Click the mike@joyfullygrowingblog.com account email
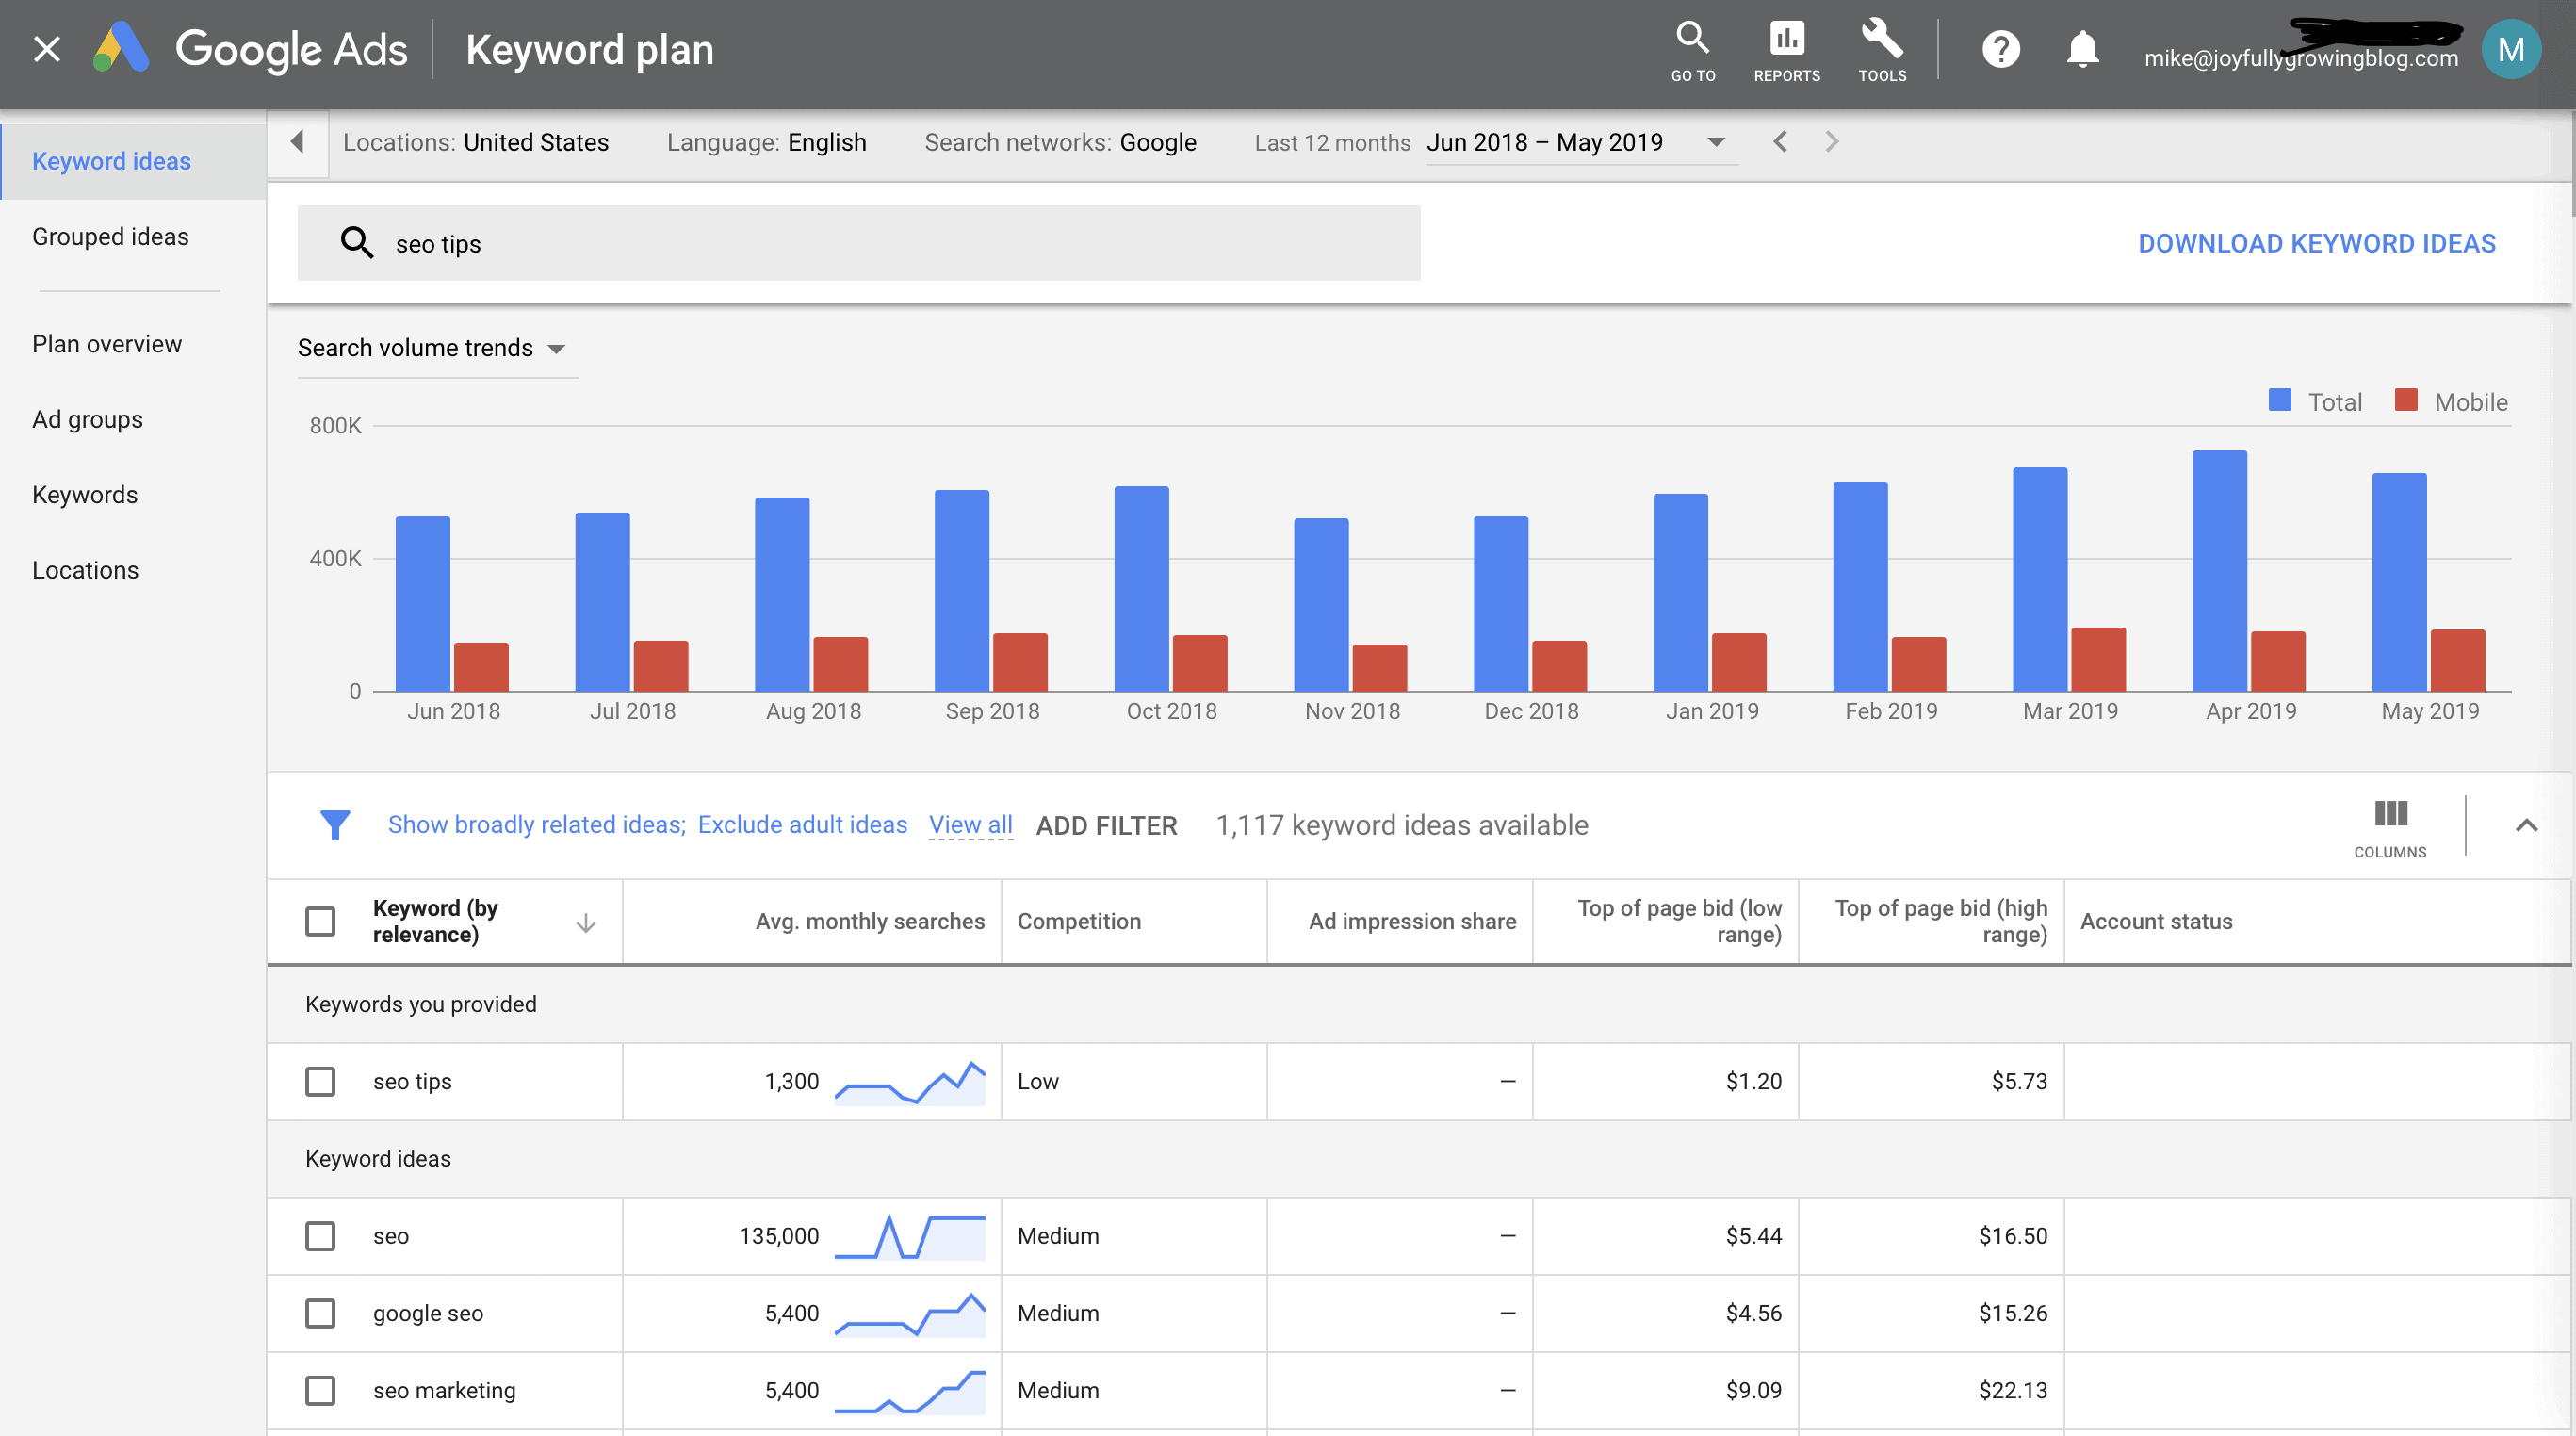The image size is (2576, 1436). point(2301,58)
